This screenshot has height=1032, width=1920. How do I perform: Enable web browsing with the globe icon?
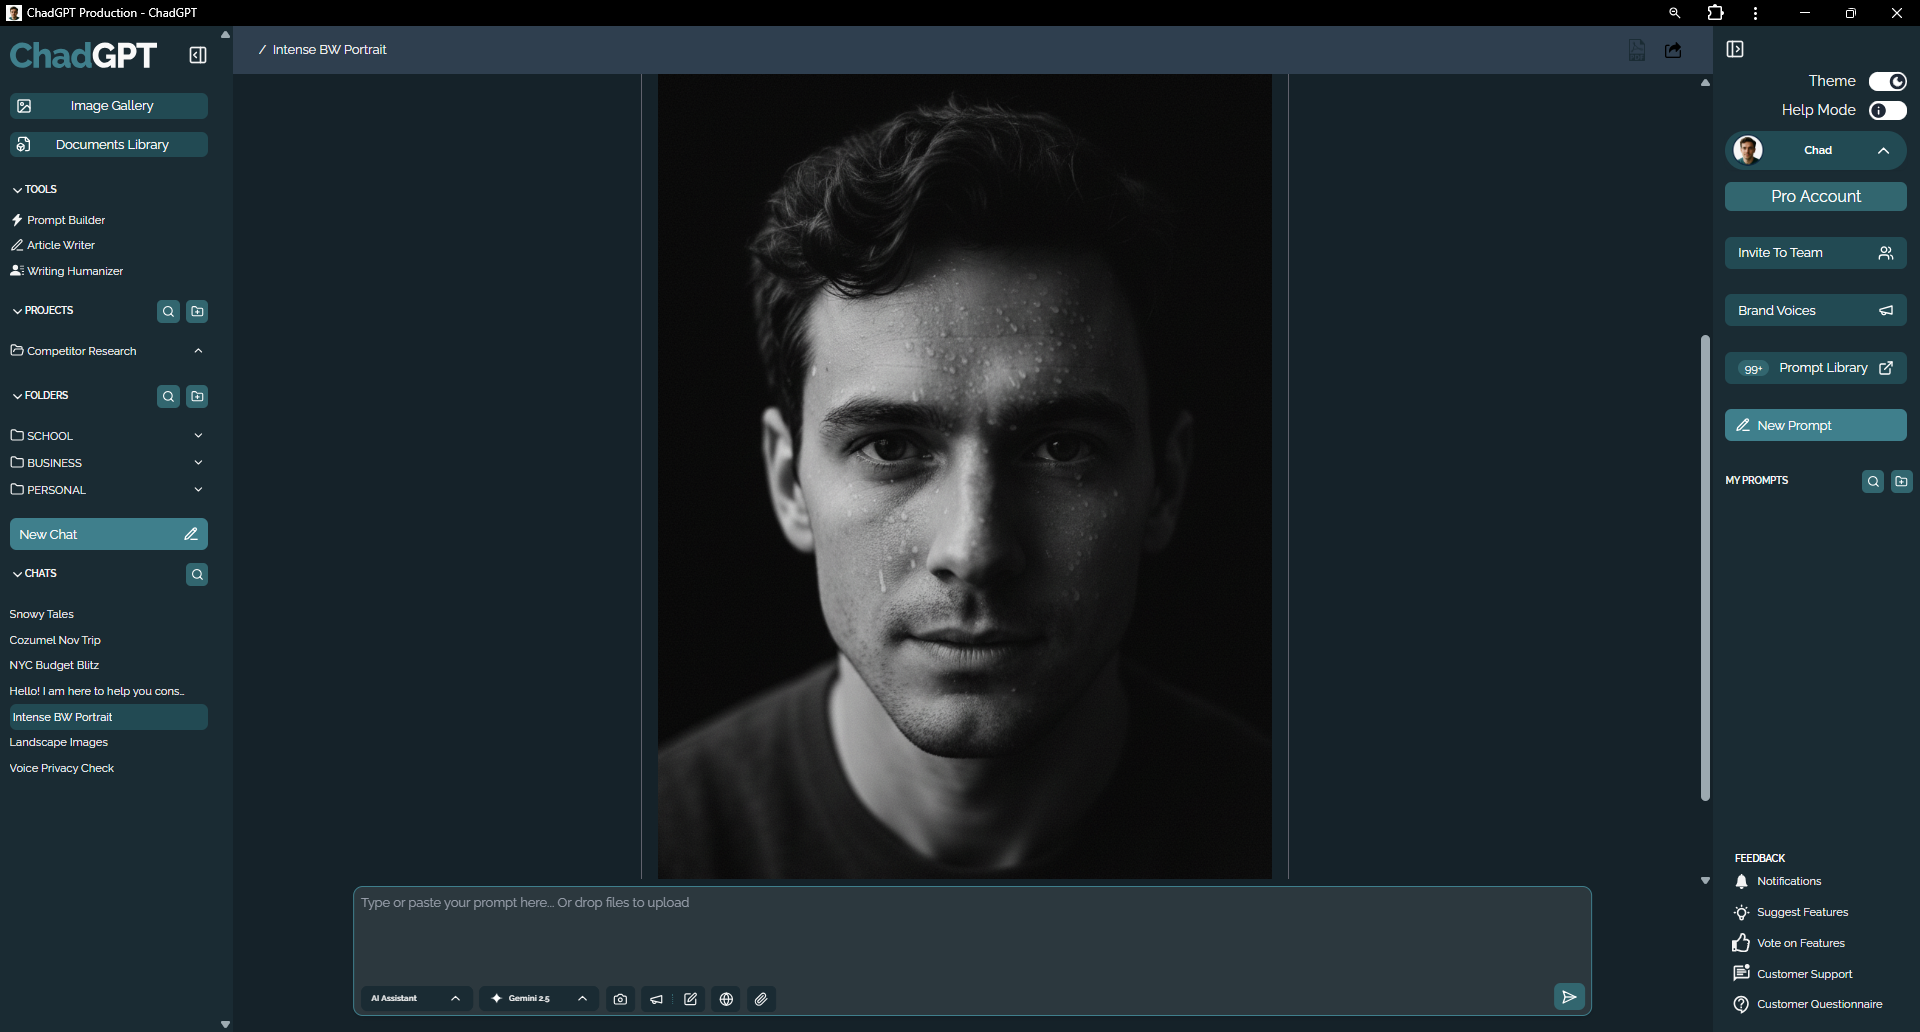pyautogui.click(x=726, y=998)
